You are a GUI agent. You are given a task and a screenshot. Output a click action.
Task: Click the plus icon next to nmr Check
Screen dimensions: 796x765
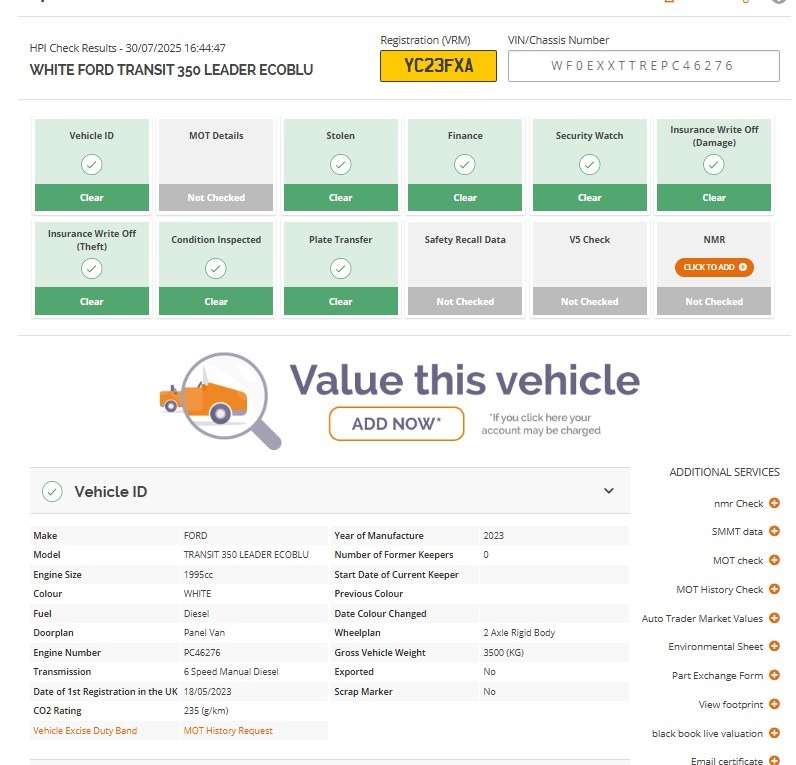pos(774,503)
